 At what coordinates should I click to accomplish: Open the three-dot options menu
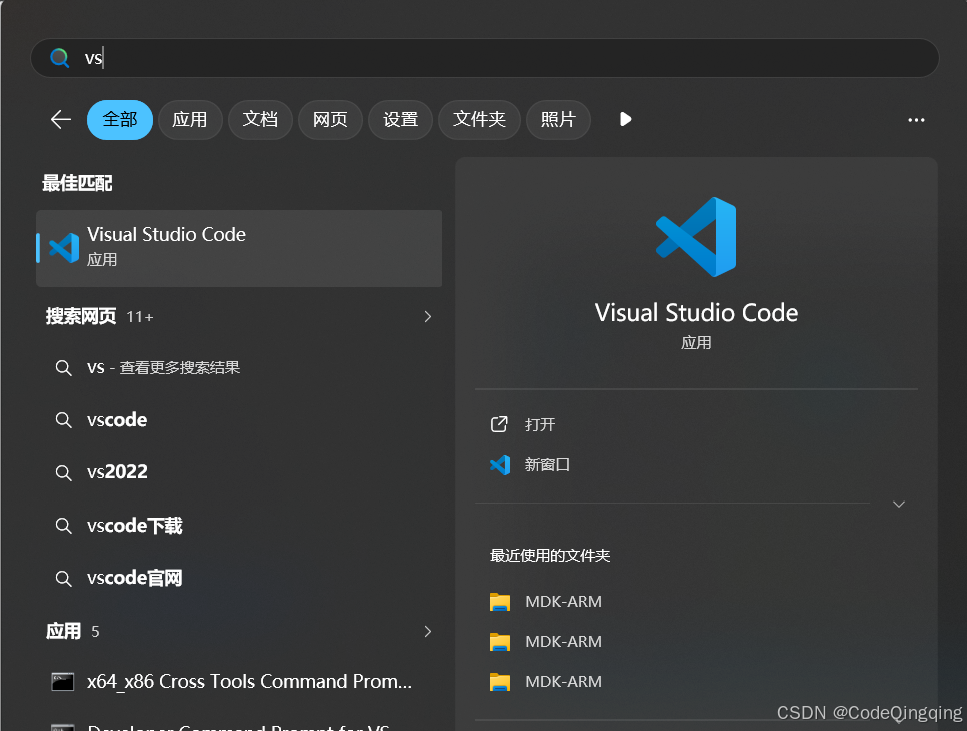(x=916, y=120)
